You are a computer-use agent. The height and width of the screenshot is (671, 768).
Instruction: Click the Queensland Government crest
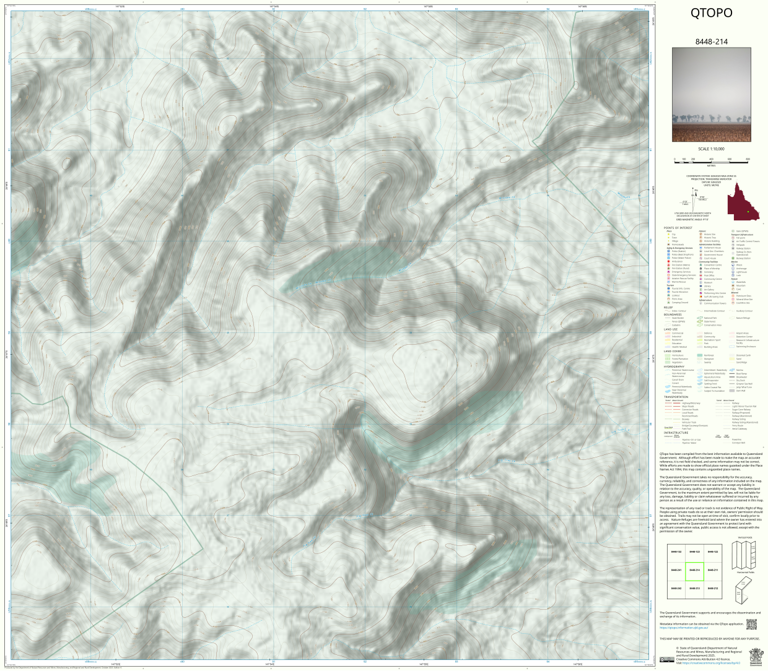click(x=756, y=655)
